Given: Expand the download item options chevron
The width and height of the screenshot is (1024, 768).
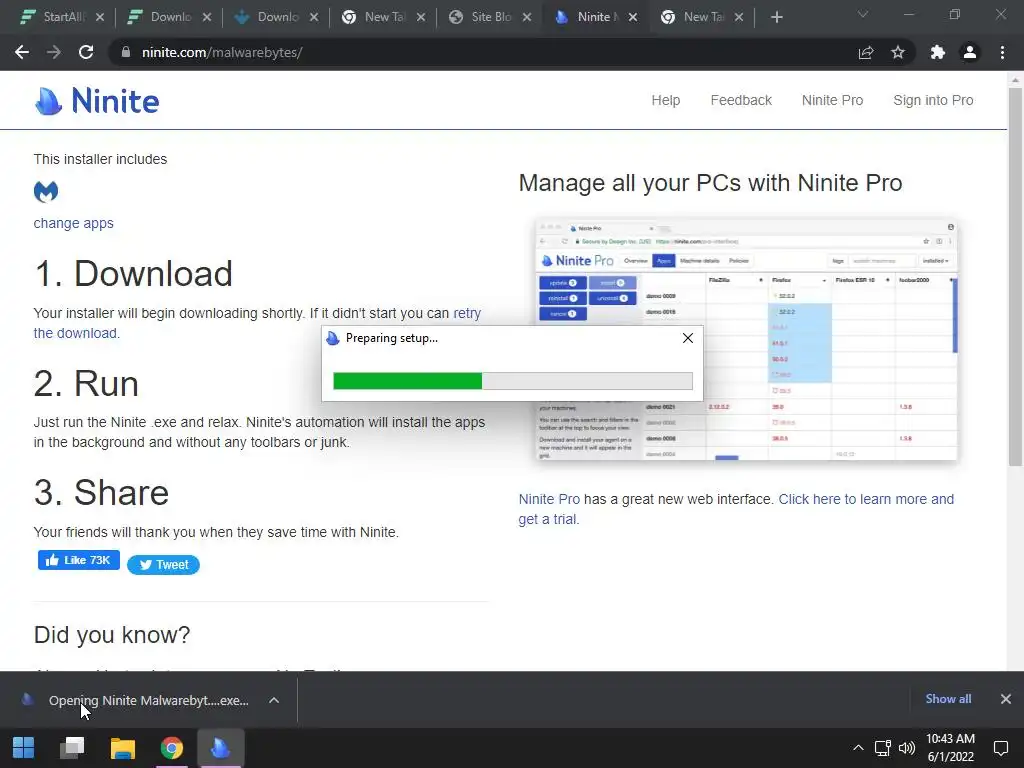Looking at the screenshot, I should (x=274, y=700).
